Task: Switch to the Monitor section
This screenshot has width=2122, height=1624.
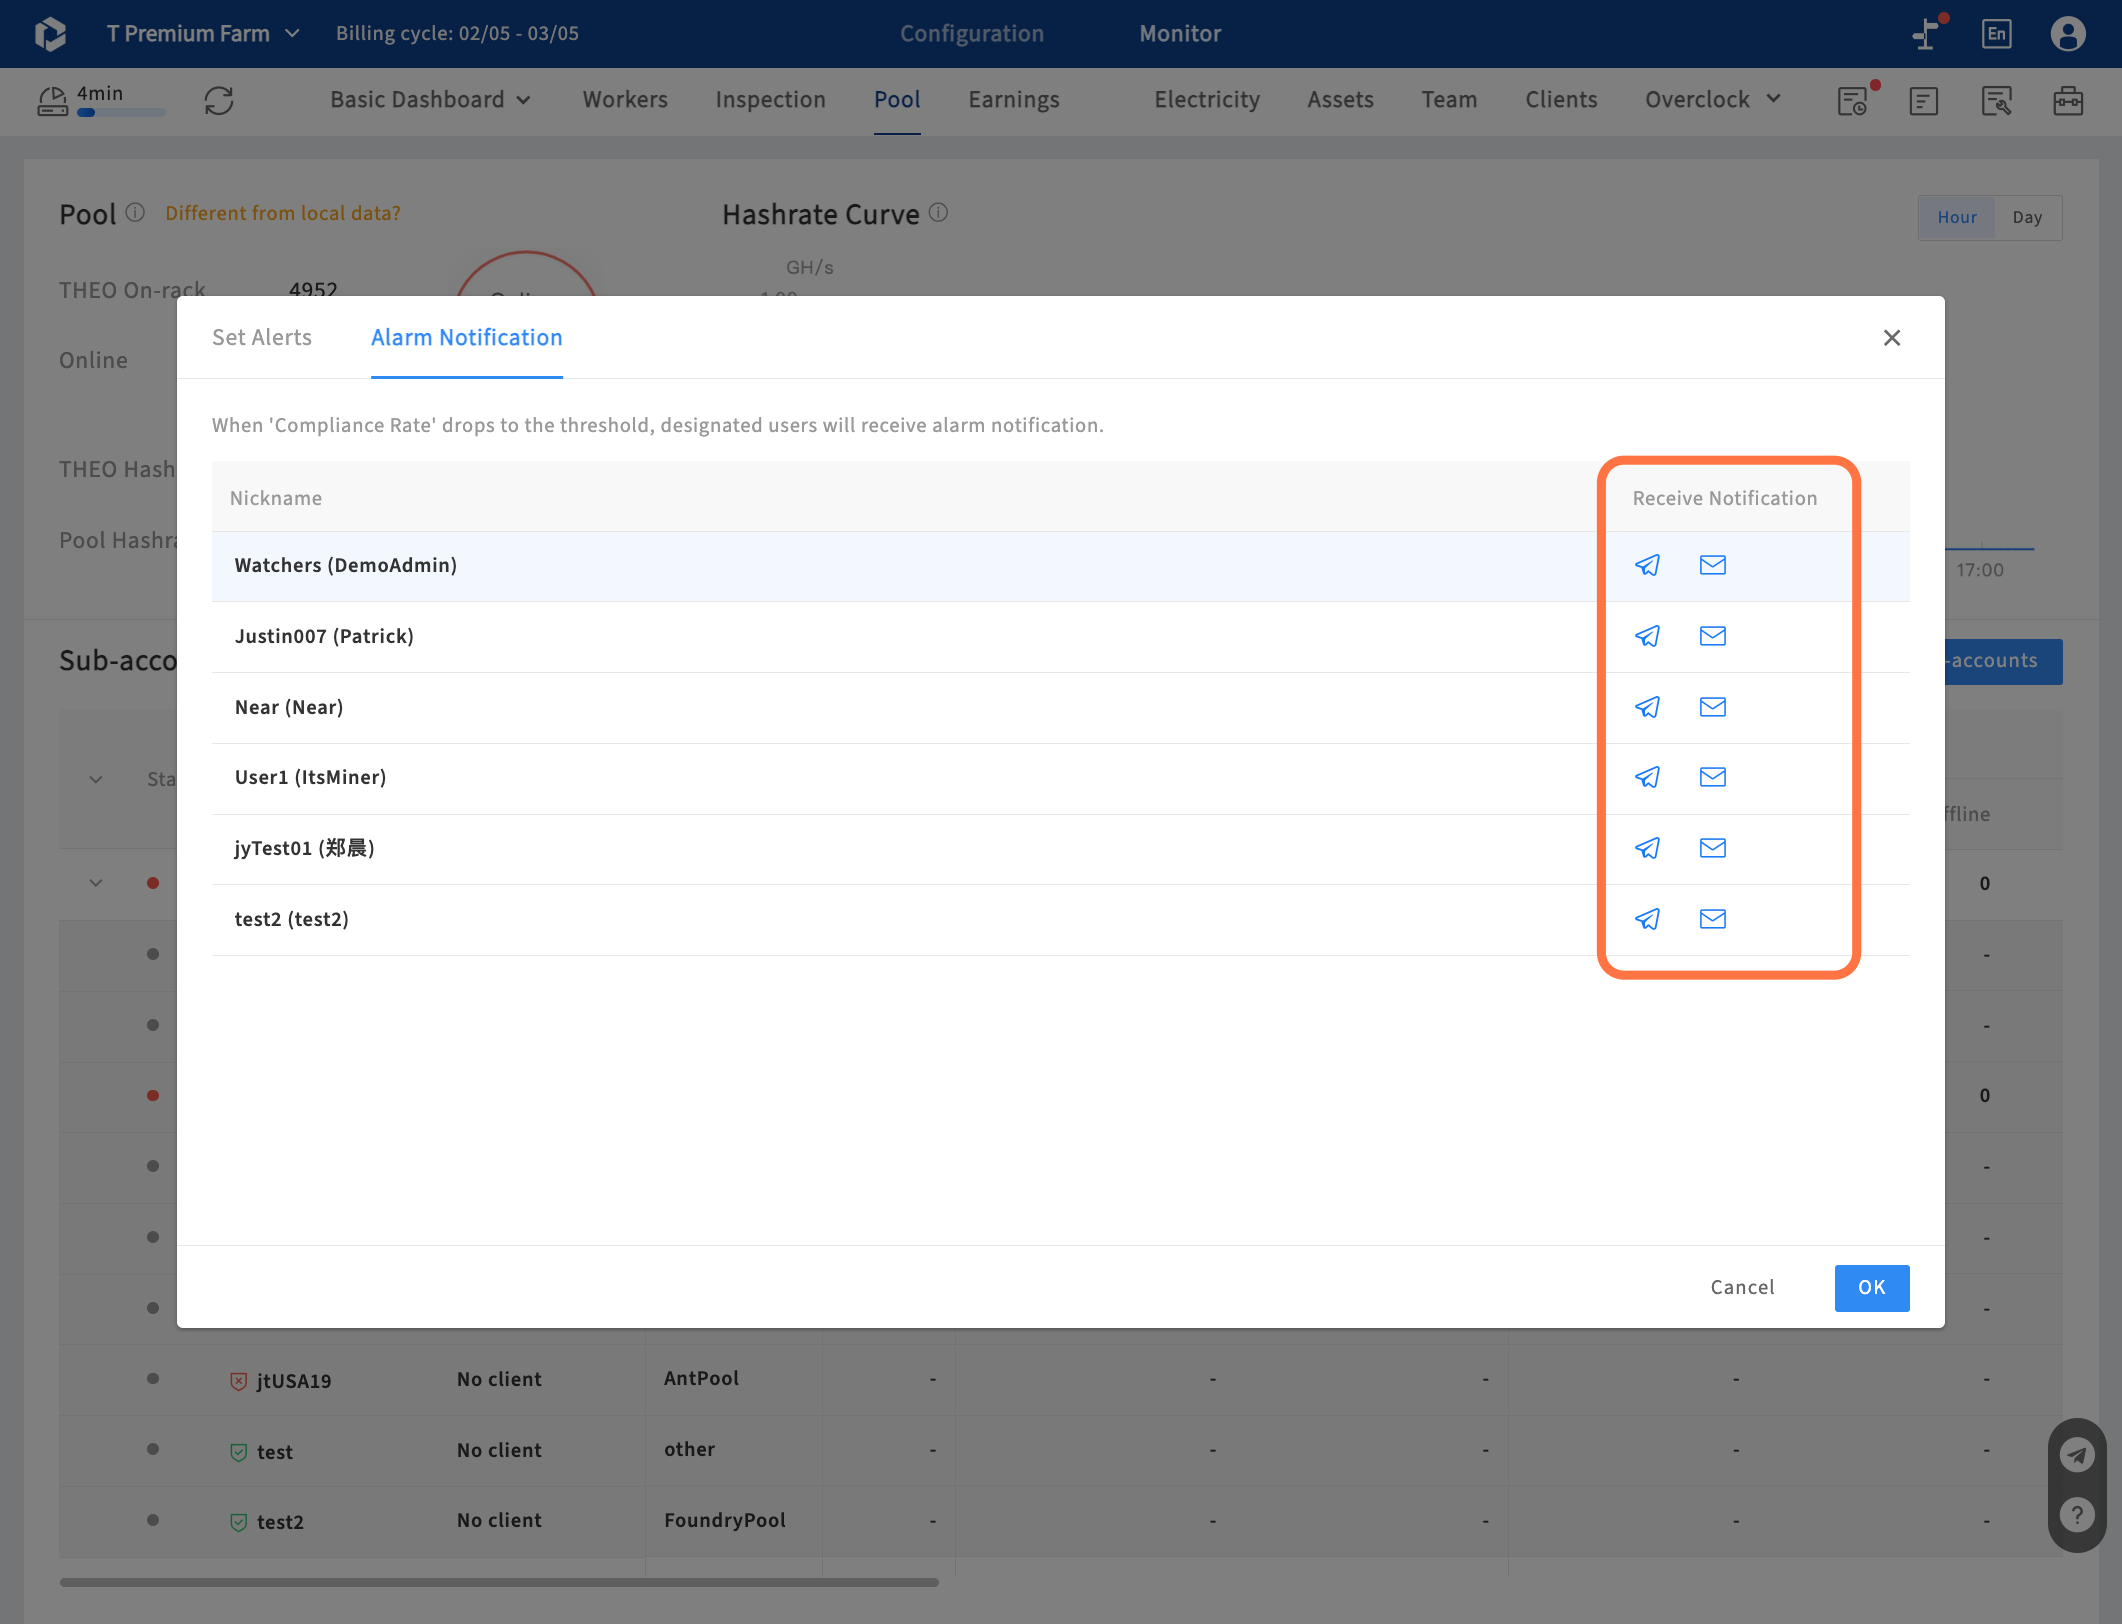Action: point(1180,34)
